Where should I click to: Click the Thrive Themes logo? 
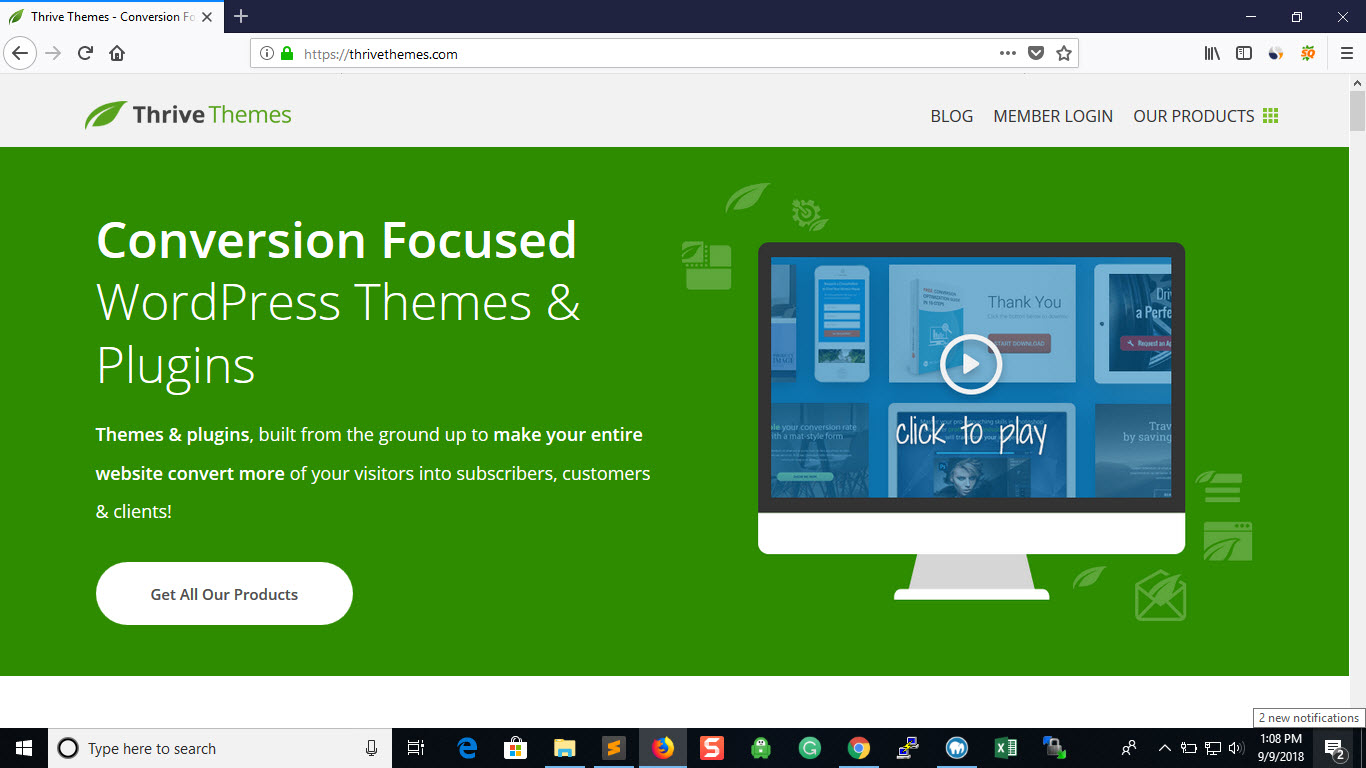(x=188, y=115)
